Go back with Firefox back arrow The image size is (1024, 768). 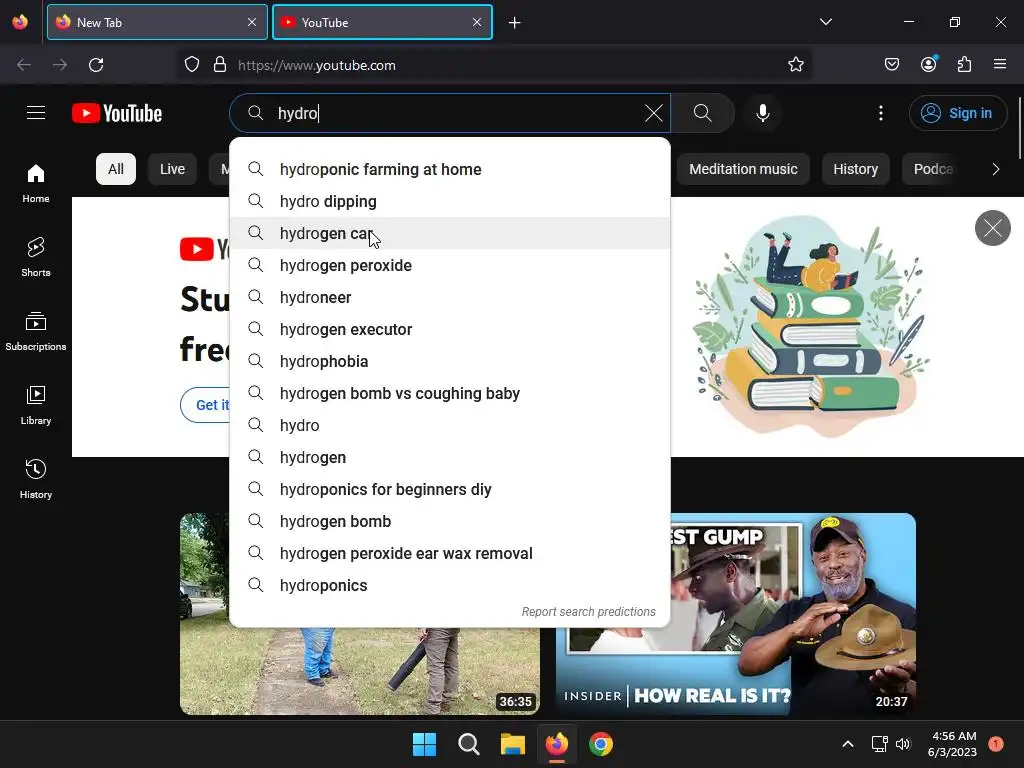24,65
